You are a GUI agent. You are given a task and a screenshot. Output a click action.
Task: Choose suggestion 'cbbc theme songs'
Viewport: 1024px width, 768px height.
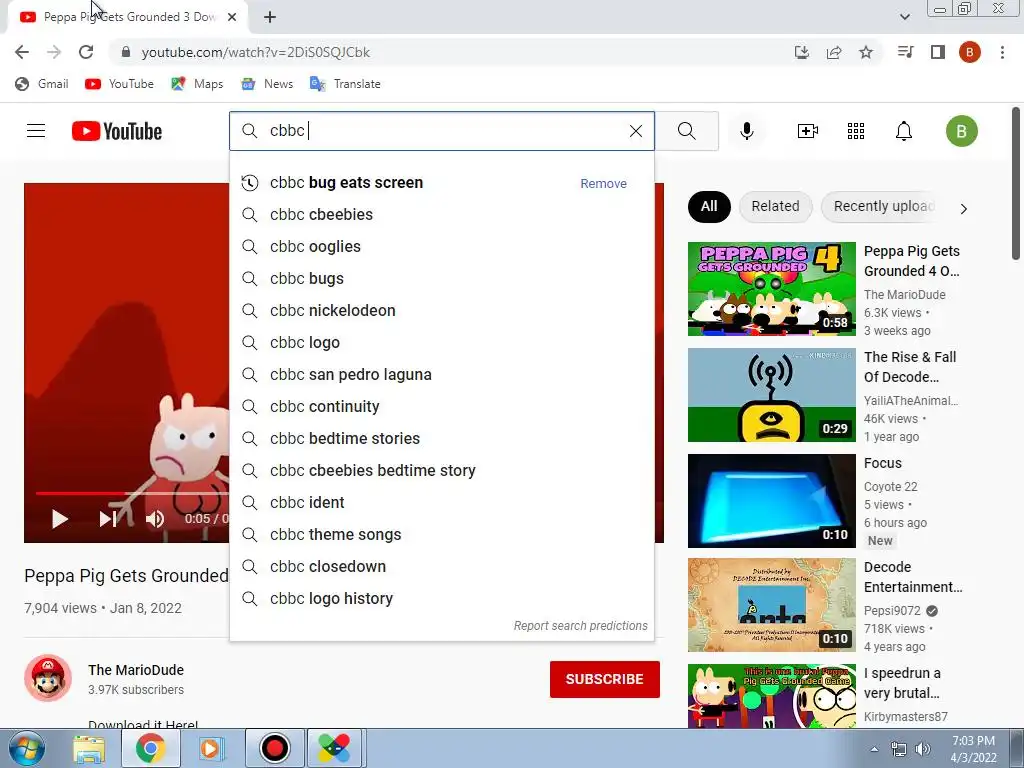[x=441, y=534]
